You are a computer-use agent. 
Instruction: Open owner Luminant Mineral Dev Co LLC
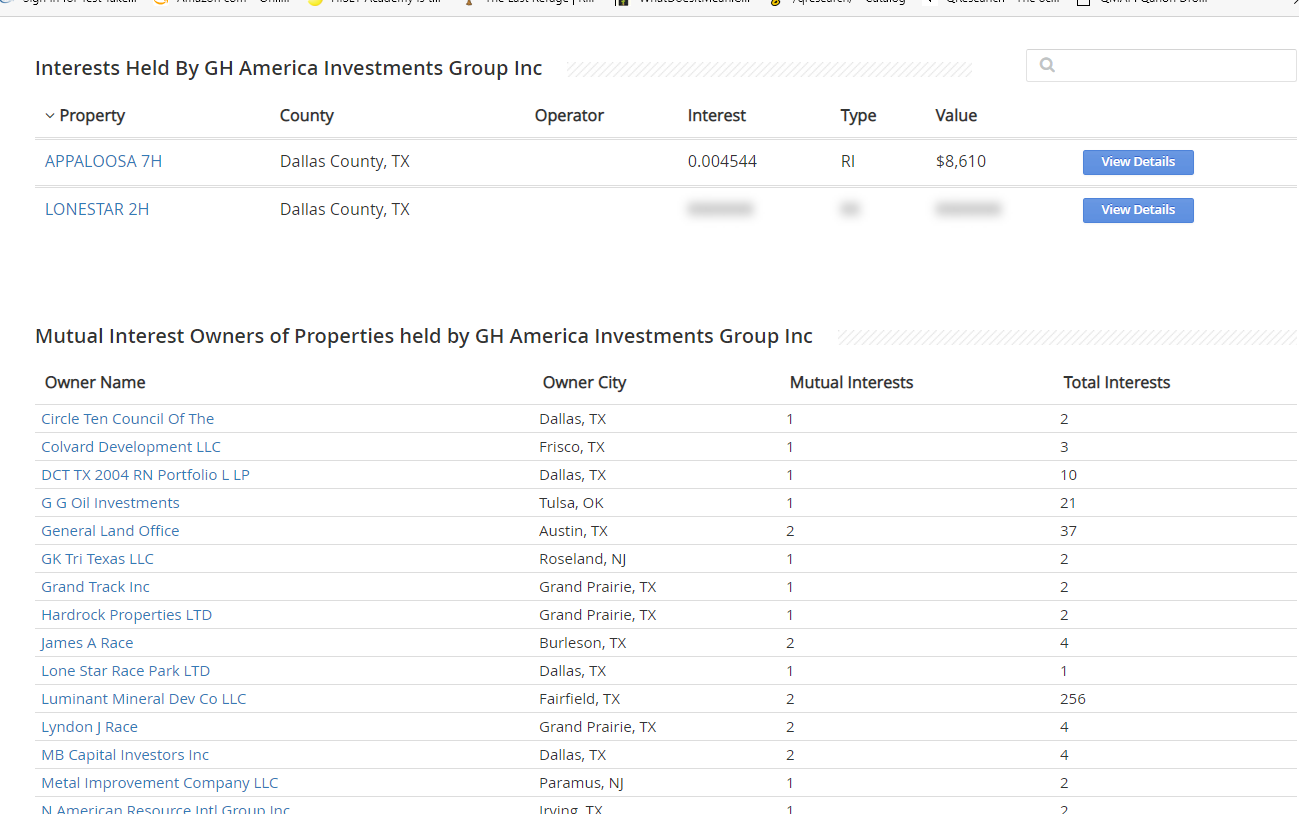(x=143, y=698)
